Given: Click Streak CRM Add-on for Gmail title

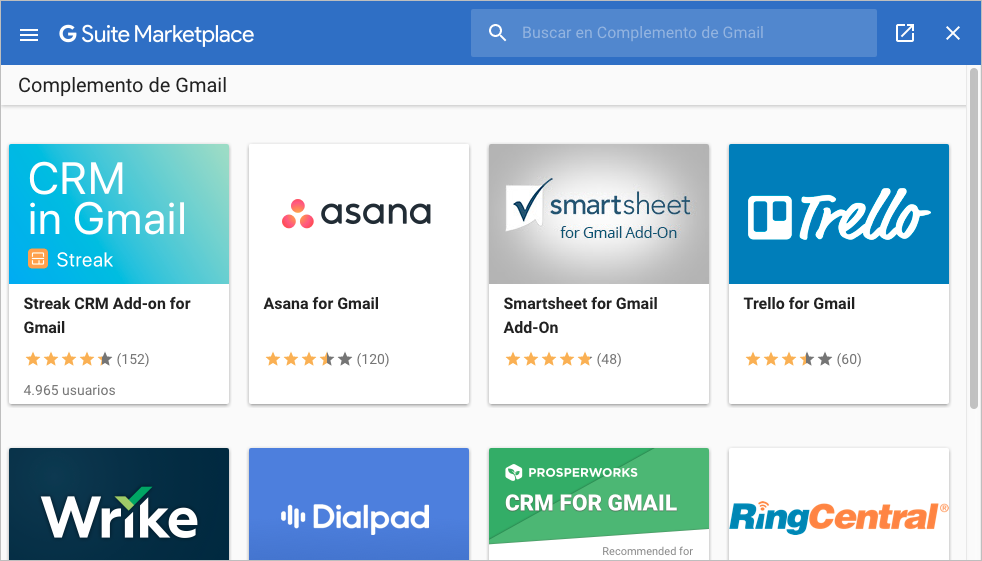Looking at the screenshot, I should pyautogui.click(x=107, y=316).
